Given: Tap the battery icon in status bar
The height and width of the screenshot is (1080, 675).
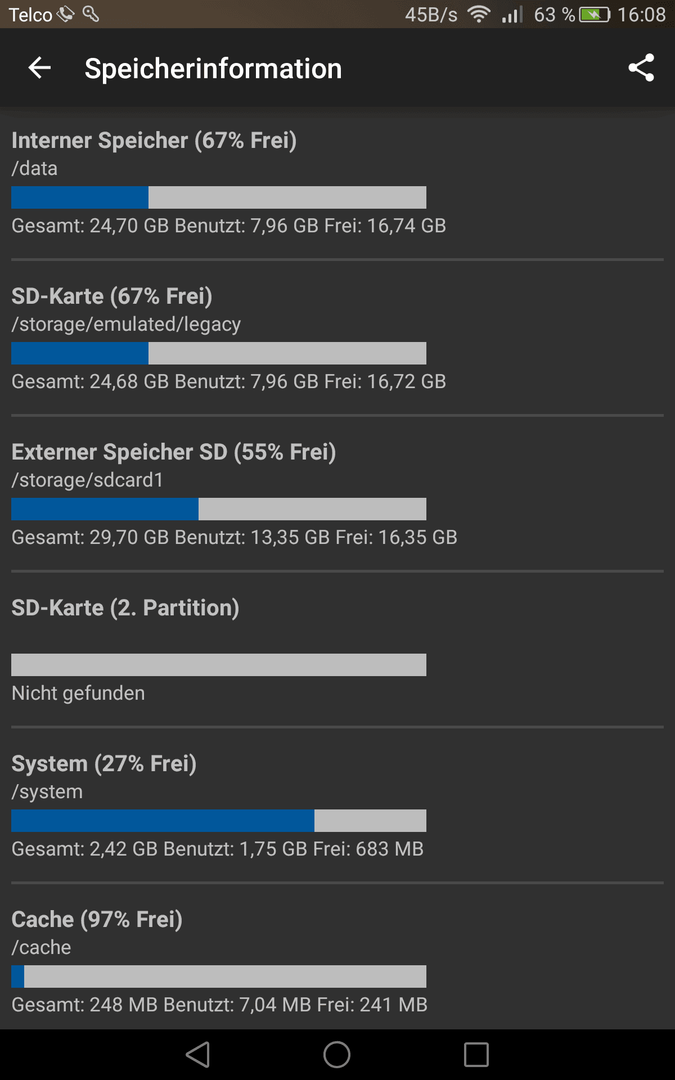Looking at the screenshot, I should pos(594,14).
